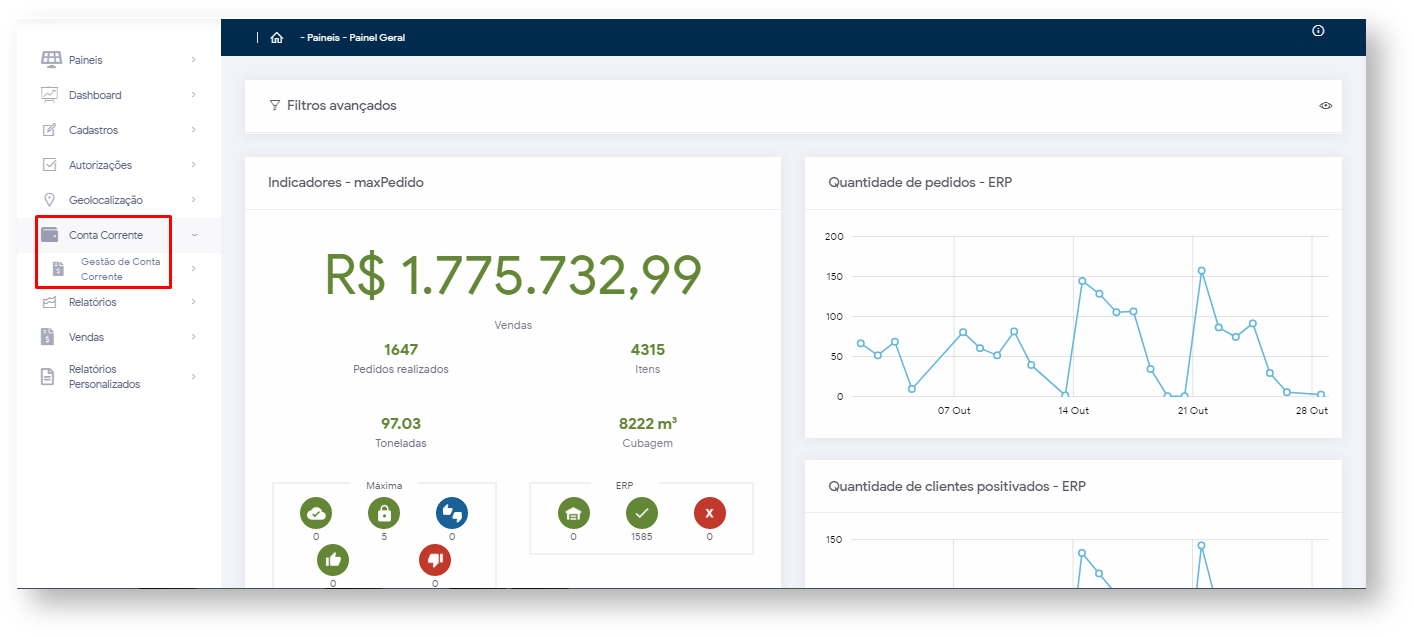The image size is (1414, 637).
Task: Click the green warehouse ERP icon
Action: pos(574,514)
